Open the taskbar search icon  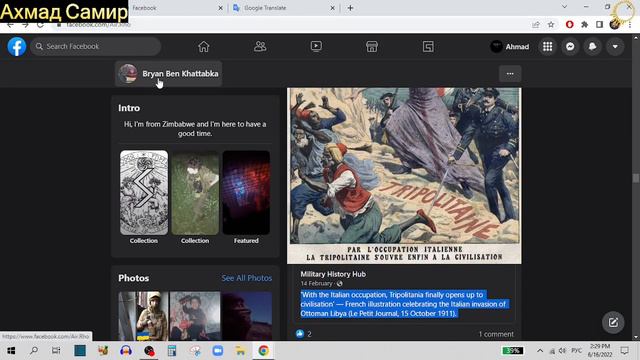34,351
